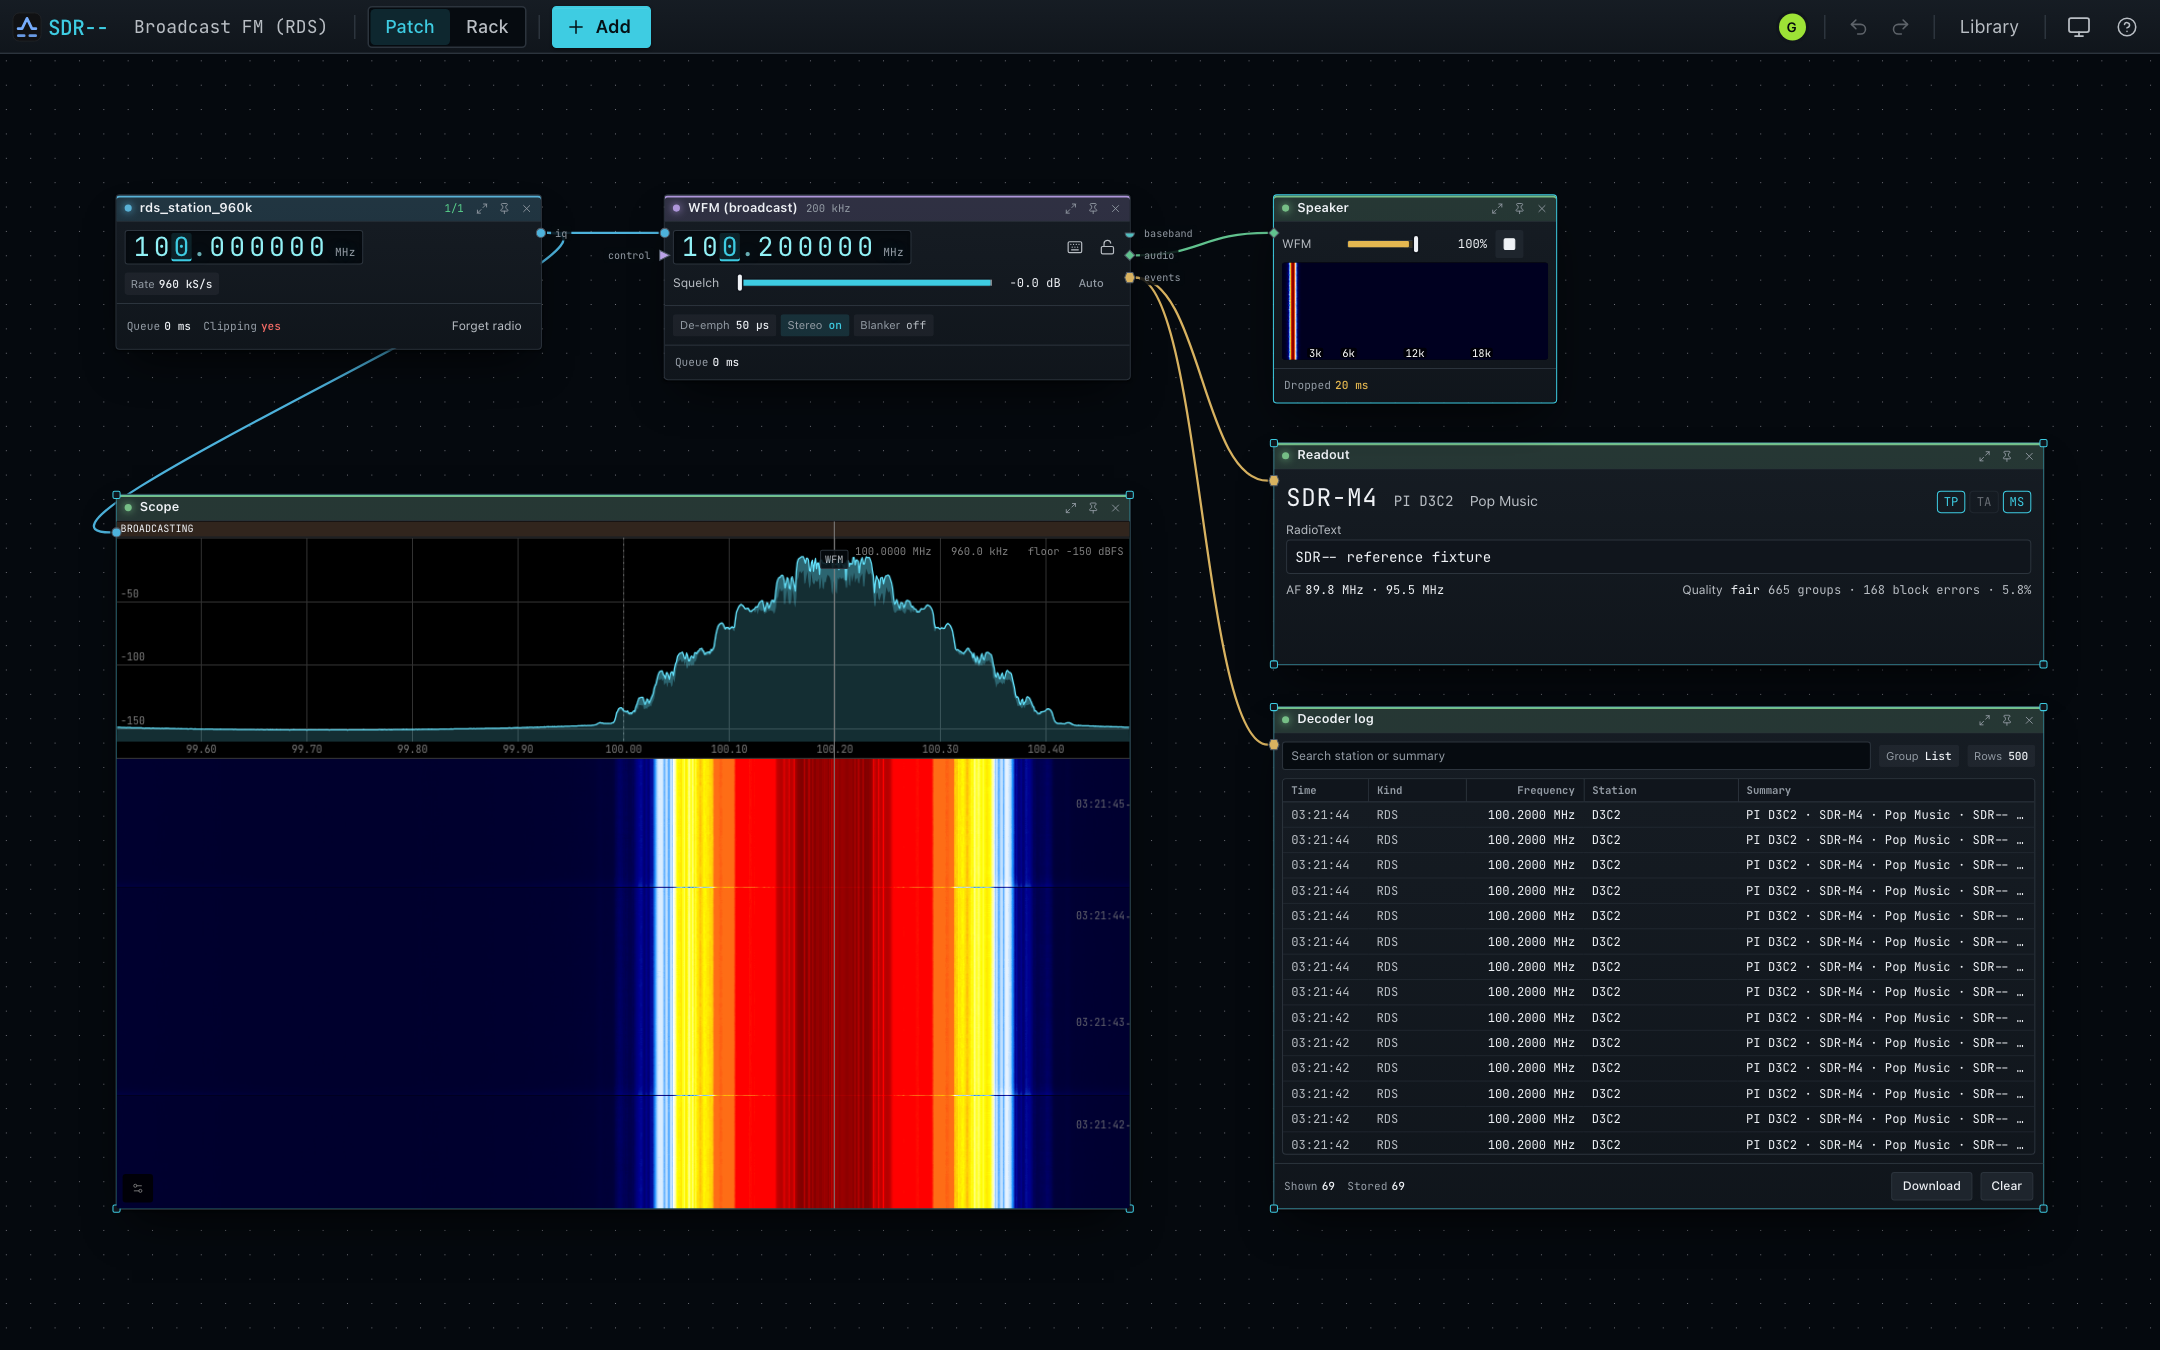2160x1350 pixels.
Task: Click the WFM tuner marker in Scope spectrum
Action: coord(834,560)
